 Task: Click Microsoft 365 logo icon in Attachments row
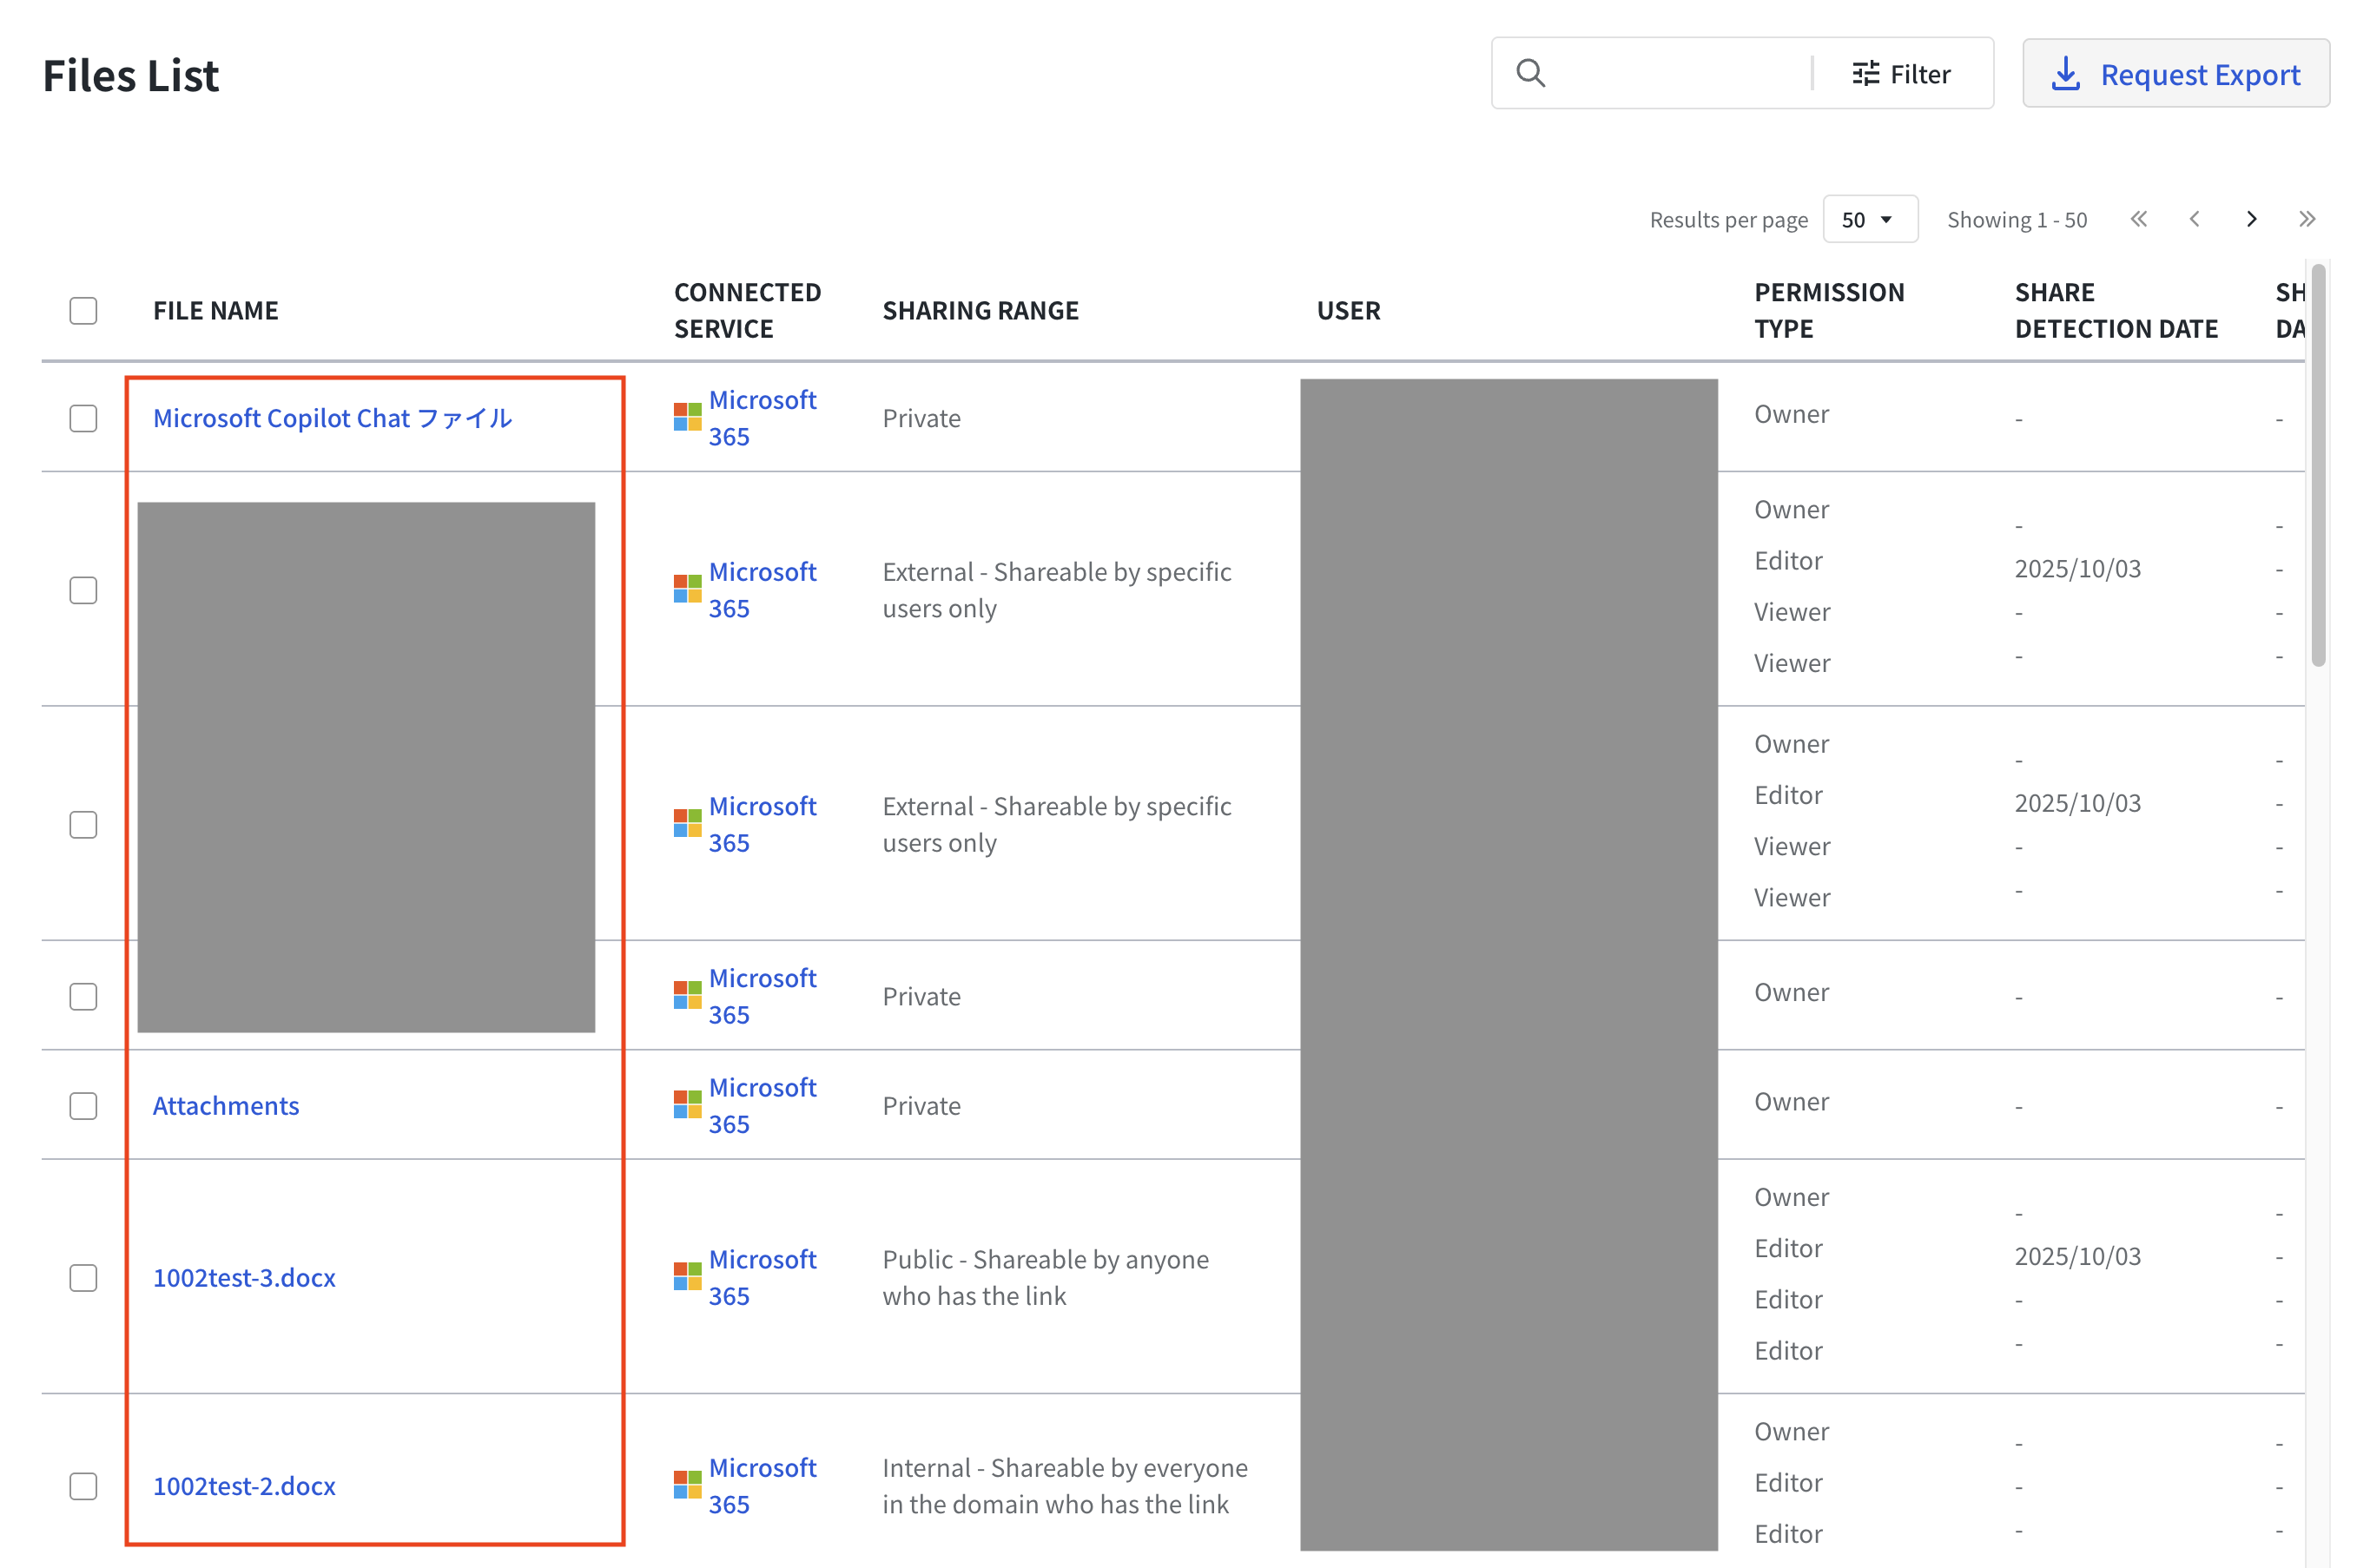(687, 1104)
